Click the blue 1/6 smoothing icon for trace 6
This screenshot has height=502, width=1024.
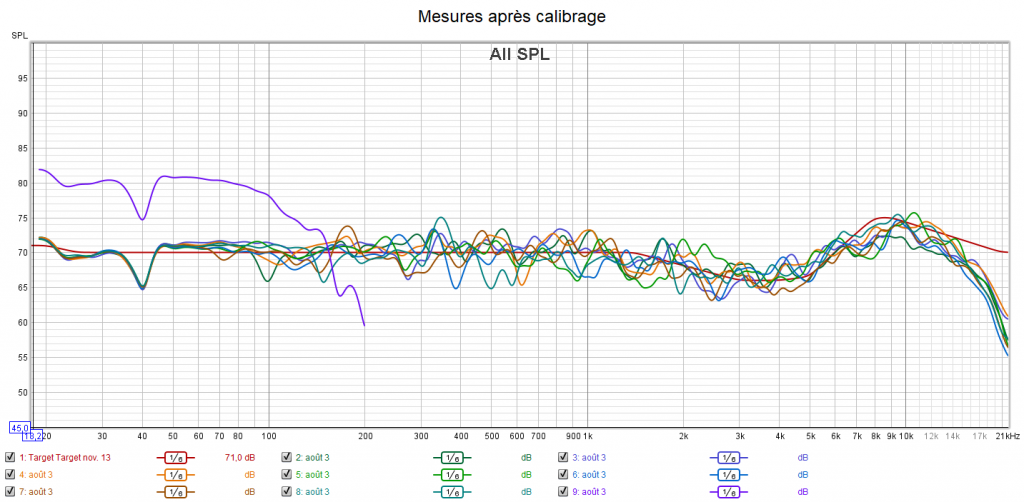727,475
